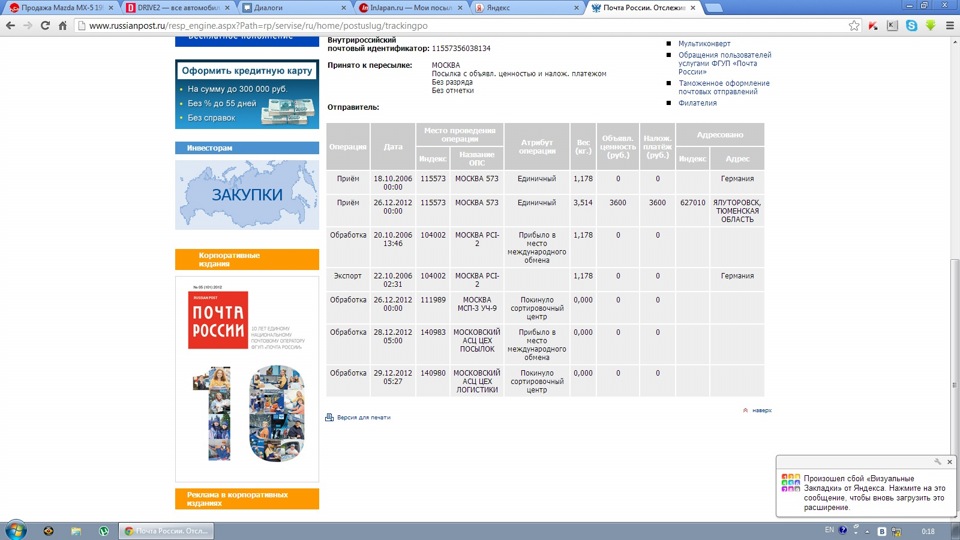Open Реклама в корпоративных изданиях button
Viewport: 960px width, 540px height.
247,499
